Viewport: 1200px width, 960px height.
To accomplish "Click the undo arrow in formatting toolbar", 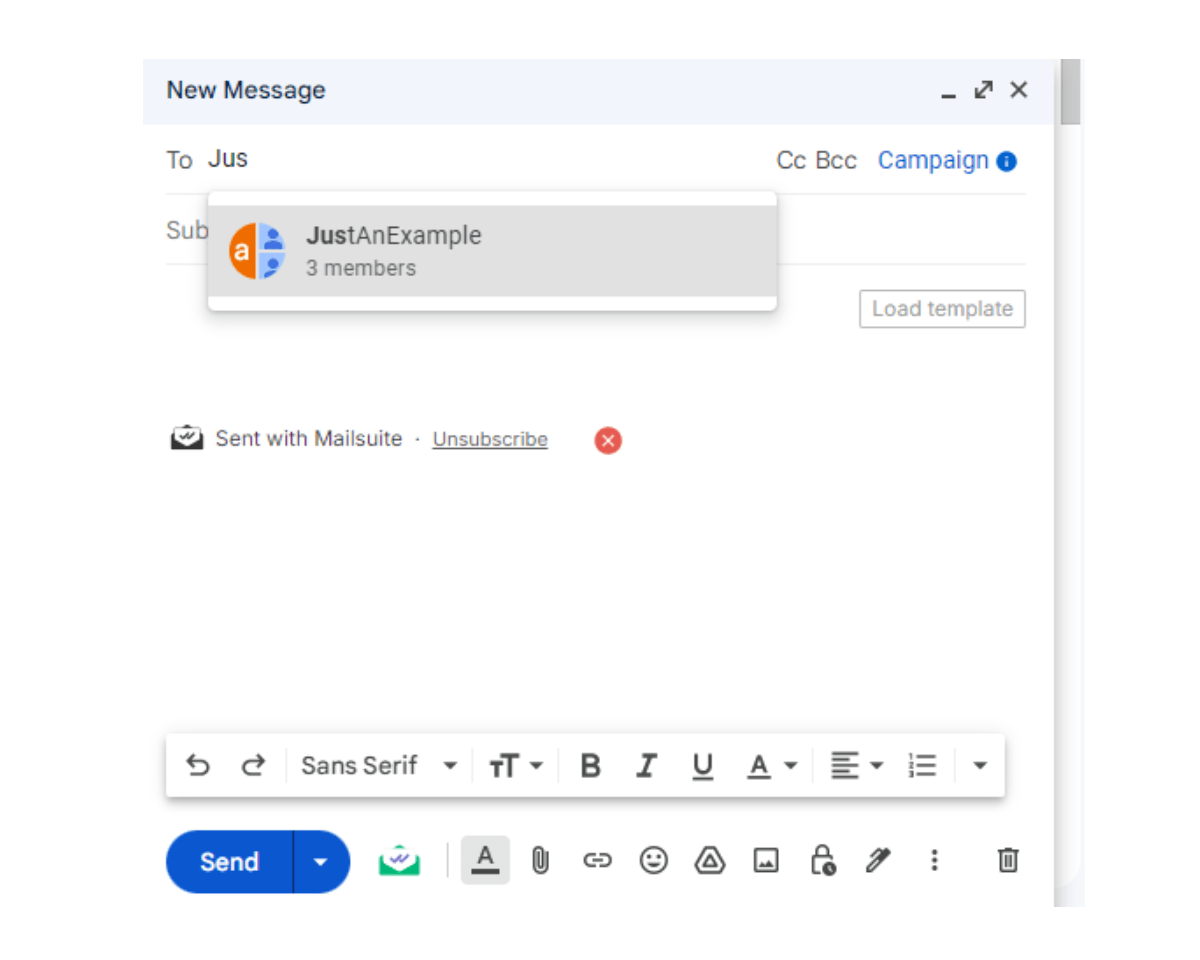I will coord(198,766).
